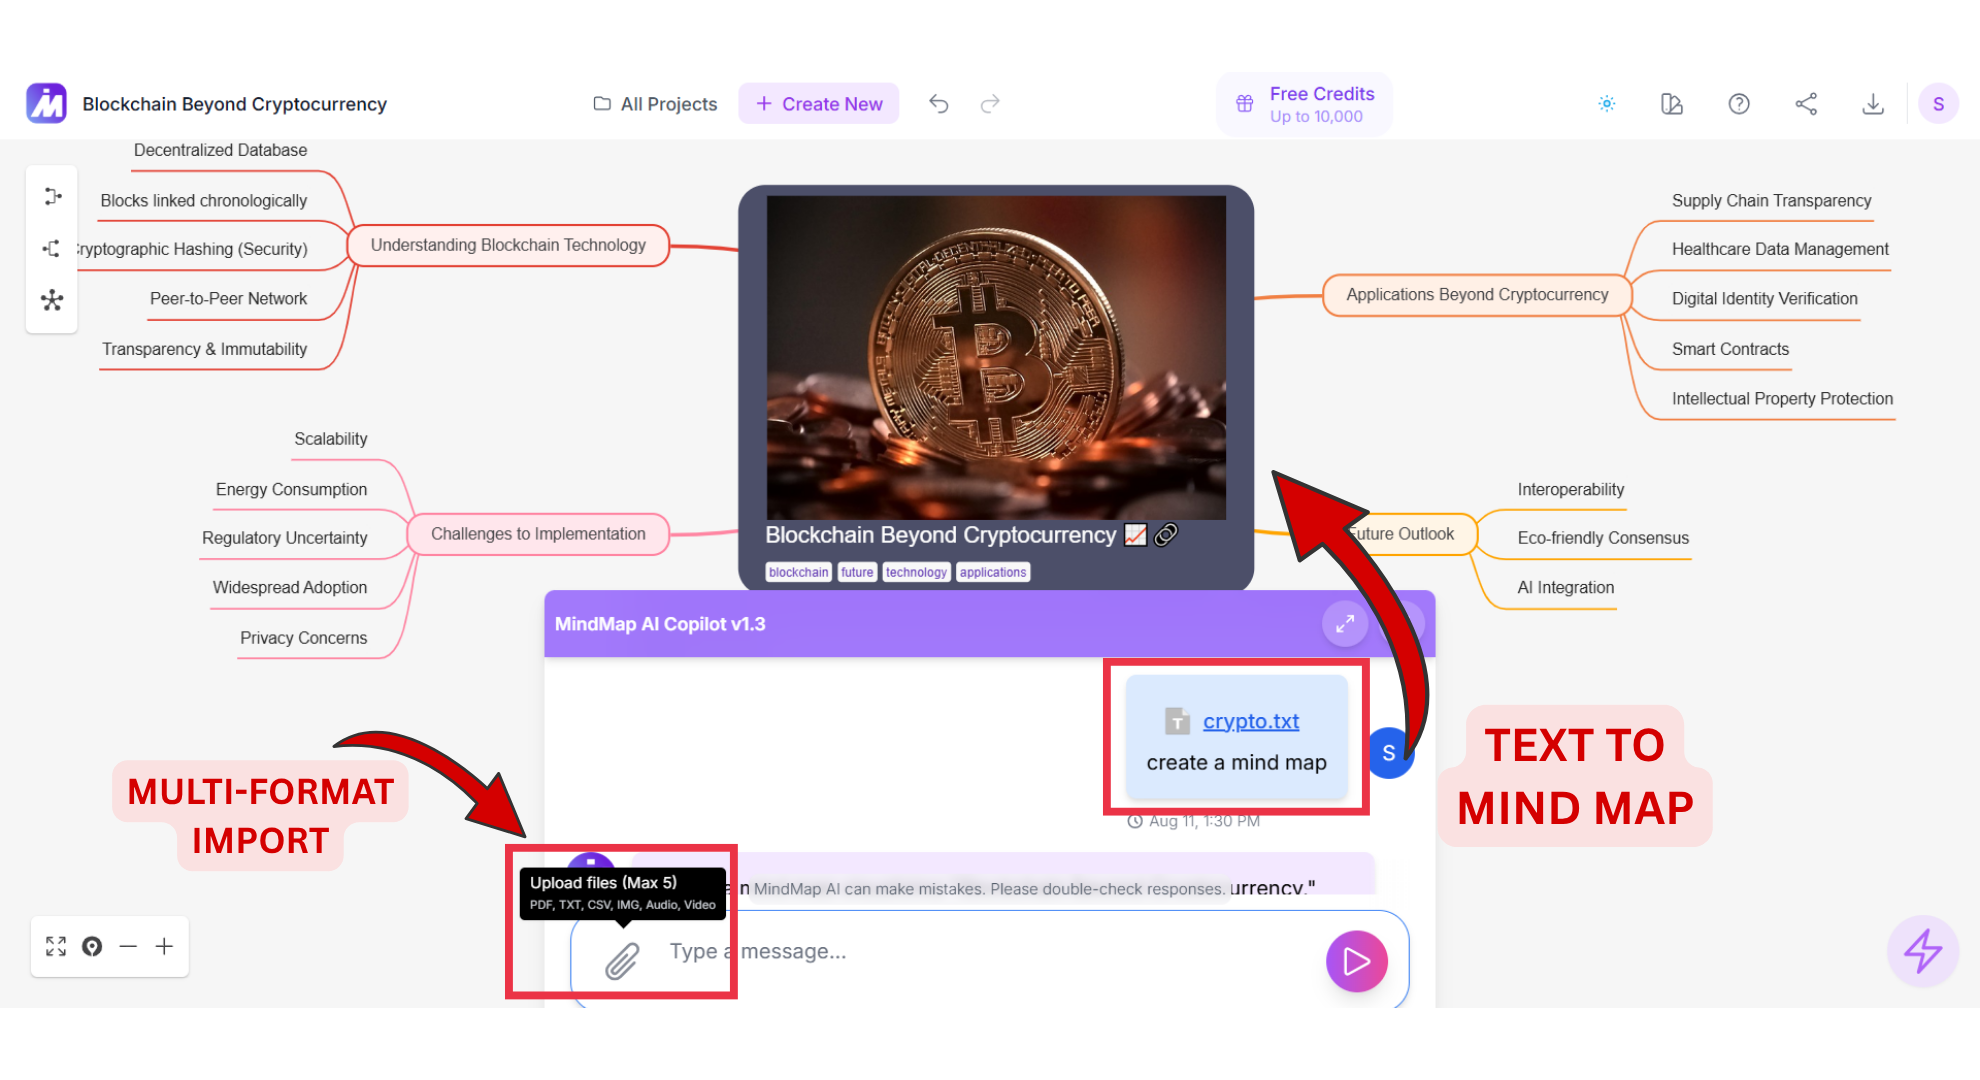
Task: Click the zoom in plus button
Action: click(x=164, y=946)
